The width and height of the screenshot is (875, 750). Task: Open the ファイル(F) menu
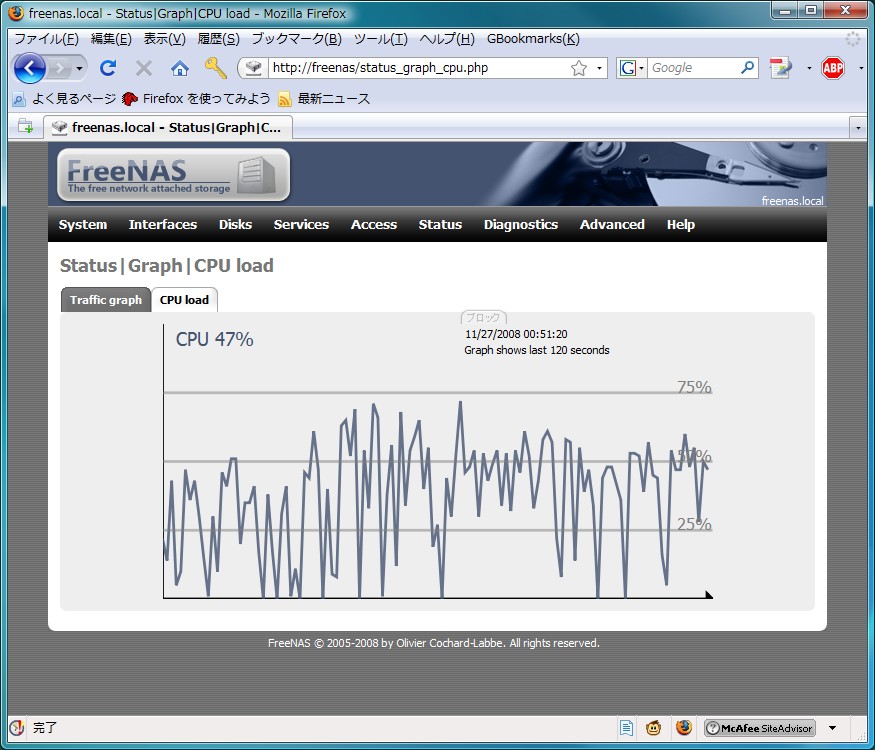46,39
